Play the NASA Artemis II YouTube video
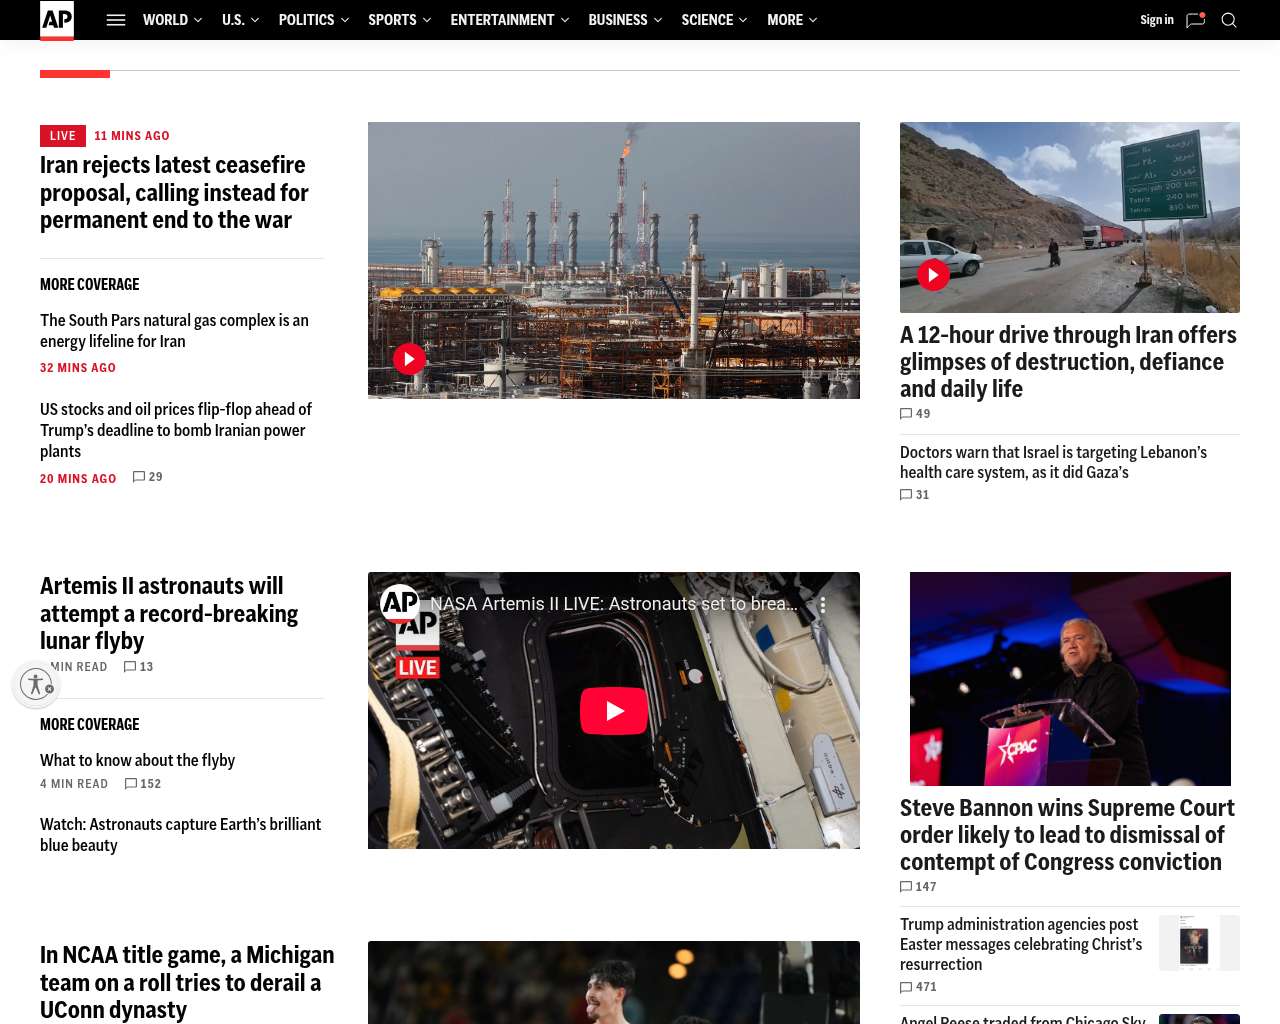Viewport: 1280px width, 1024px height. (614, 711)
